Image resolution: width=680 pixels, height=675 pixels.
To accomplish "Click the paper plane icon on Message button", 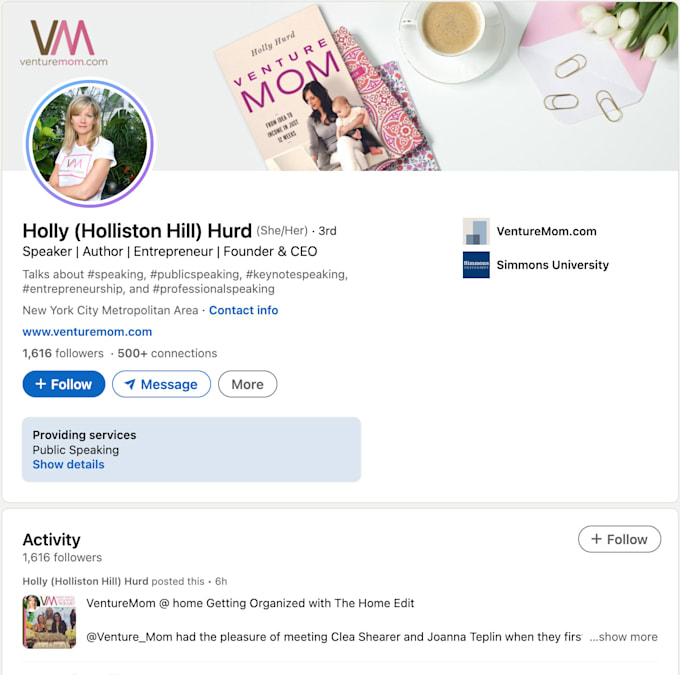I will 130,384.
